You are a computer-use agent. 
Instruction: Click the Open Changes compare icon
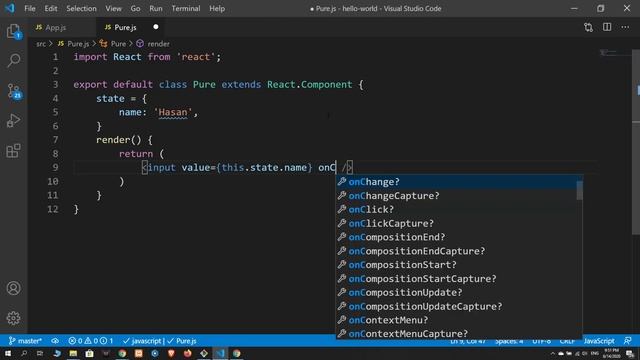[x=588, y=27]
